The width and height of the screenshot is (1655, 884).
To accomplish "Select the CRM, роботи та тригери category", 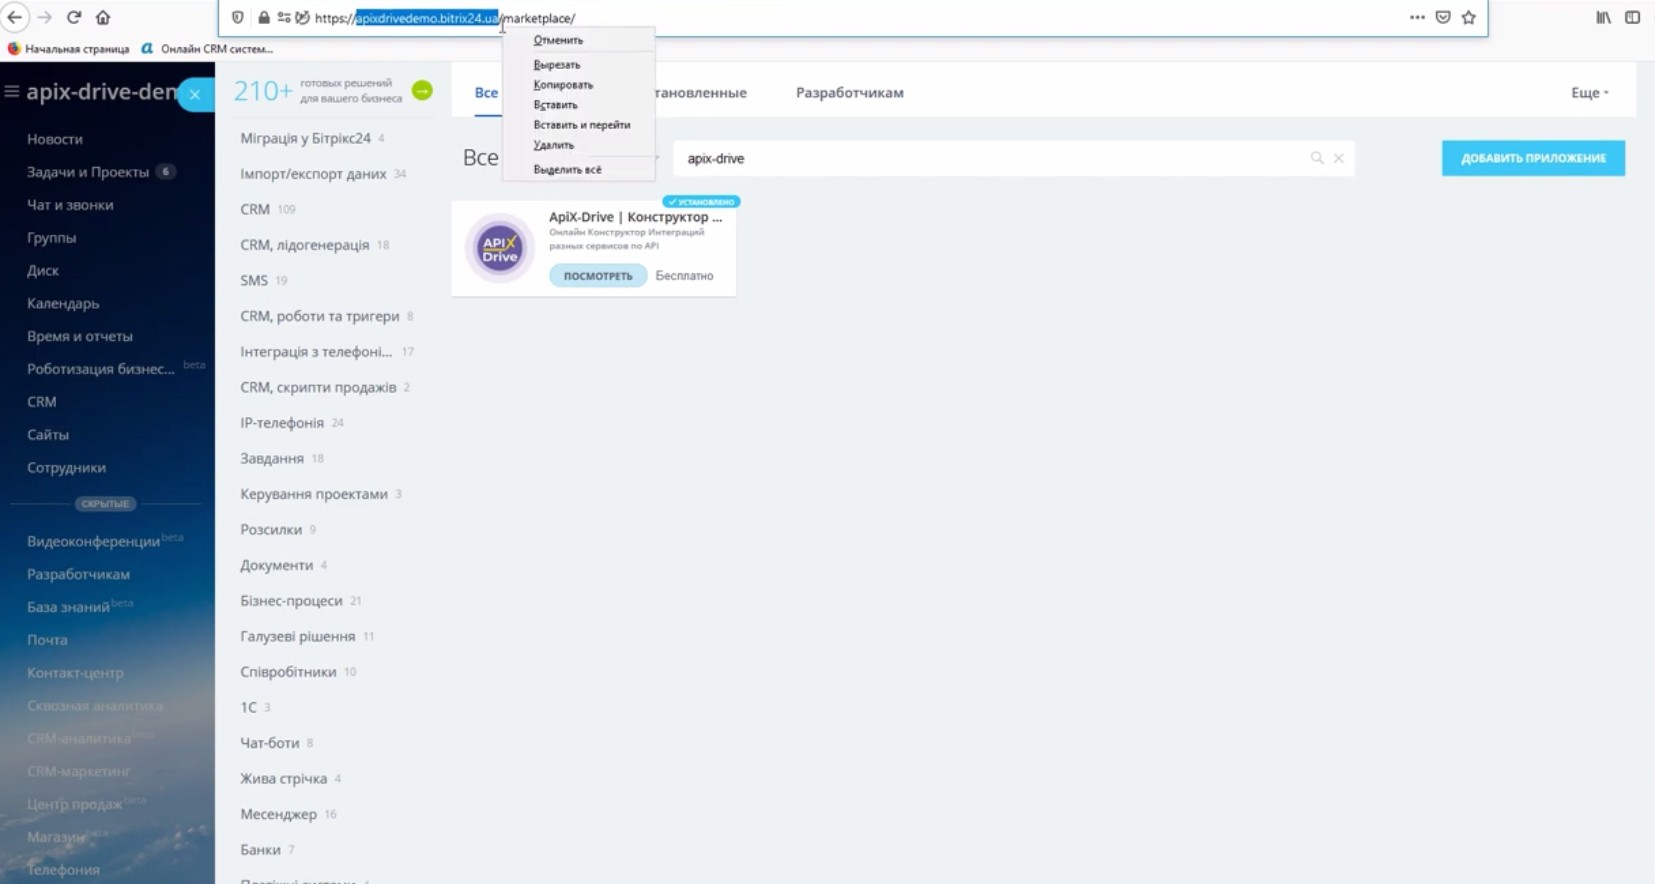I will 320,316.
